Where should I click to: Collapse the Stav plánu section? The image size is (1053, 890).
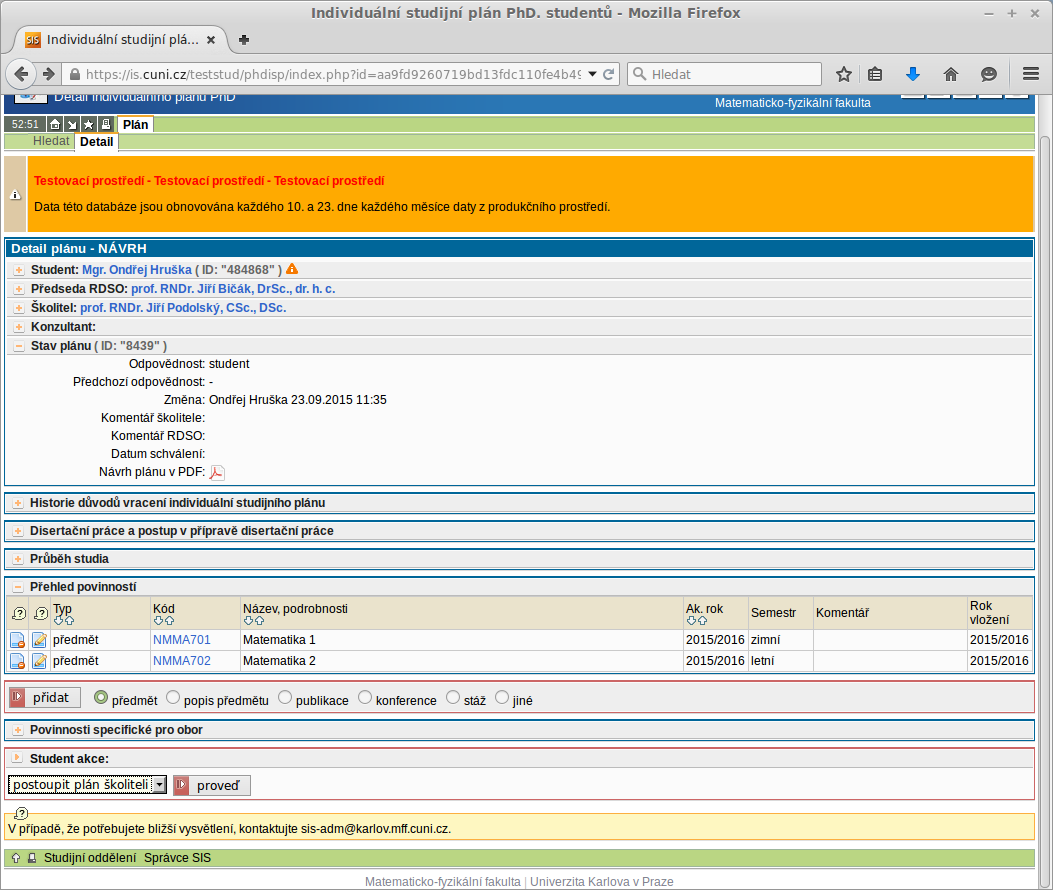(x=19, y=346)
